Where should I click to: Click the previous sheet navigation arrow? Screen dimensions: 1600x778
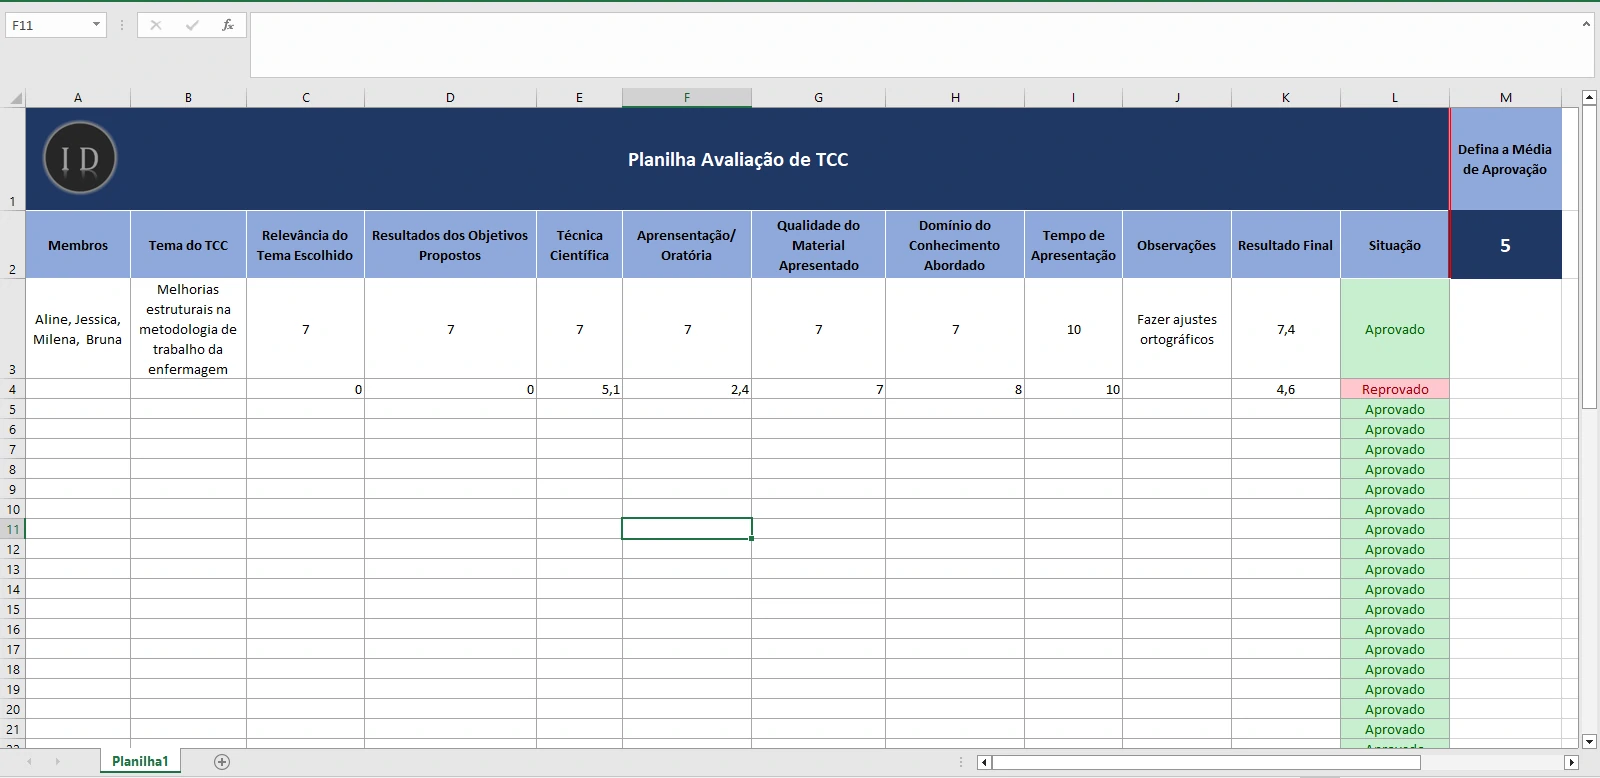point(30,762)
